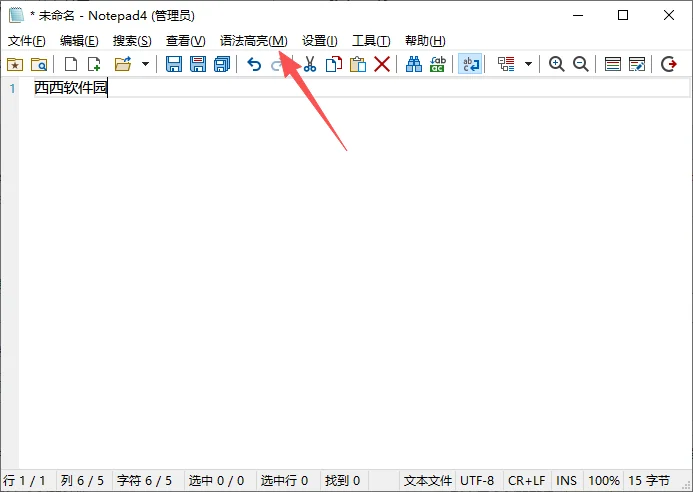
Task: Expand the code folding dropdown arrow
Action: click(529, 65)
